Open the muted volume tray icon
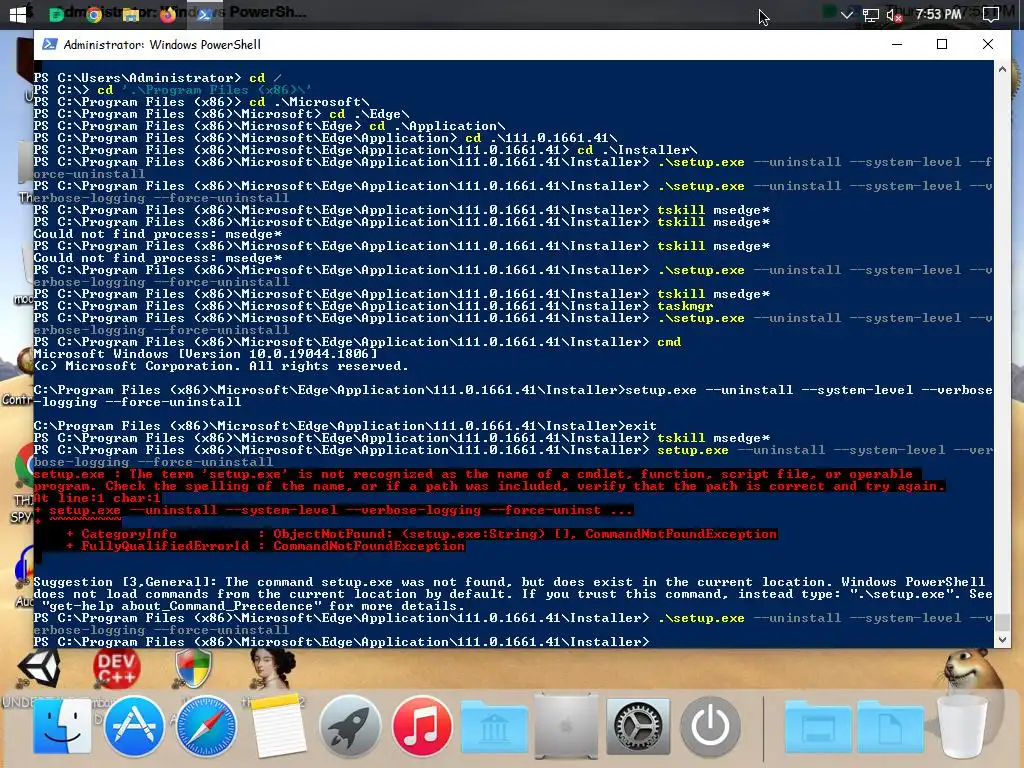 click(x=895, y=14)
